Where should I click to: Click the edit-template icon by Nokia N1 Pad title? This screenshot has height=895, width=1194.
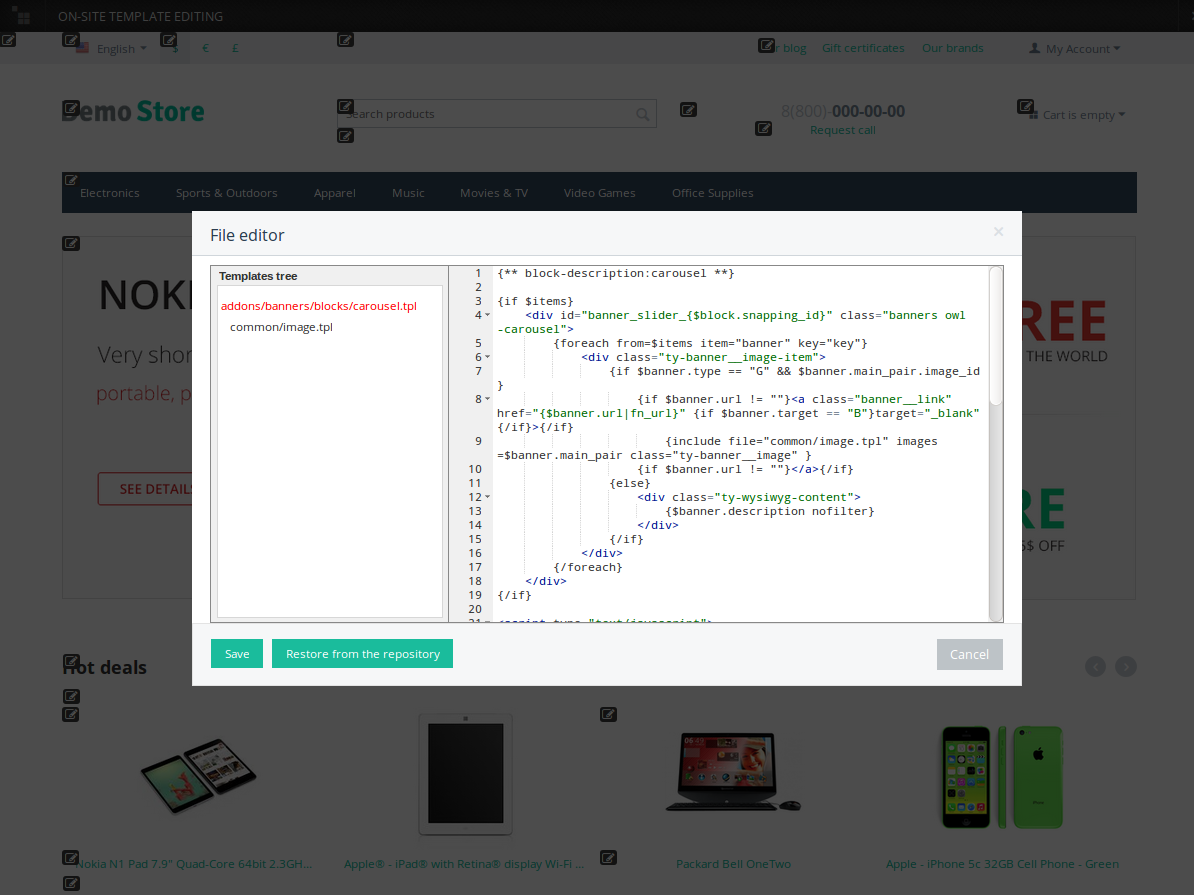point(70,858)
